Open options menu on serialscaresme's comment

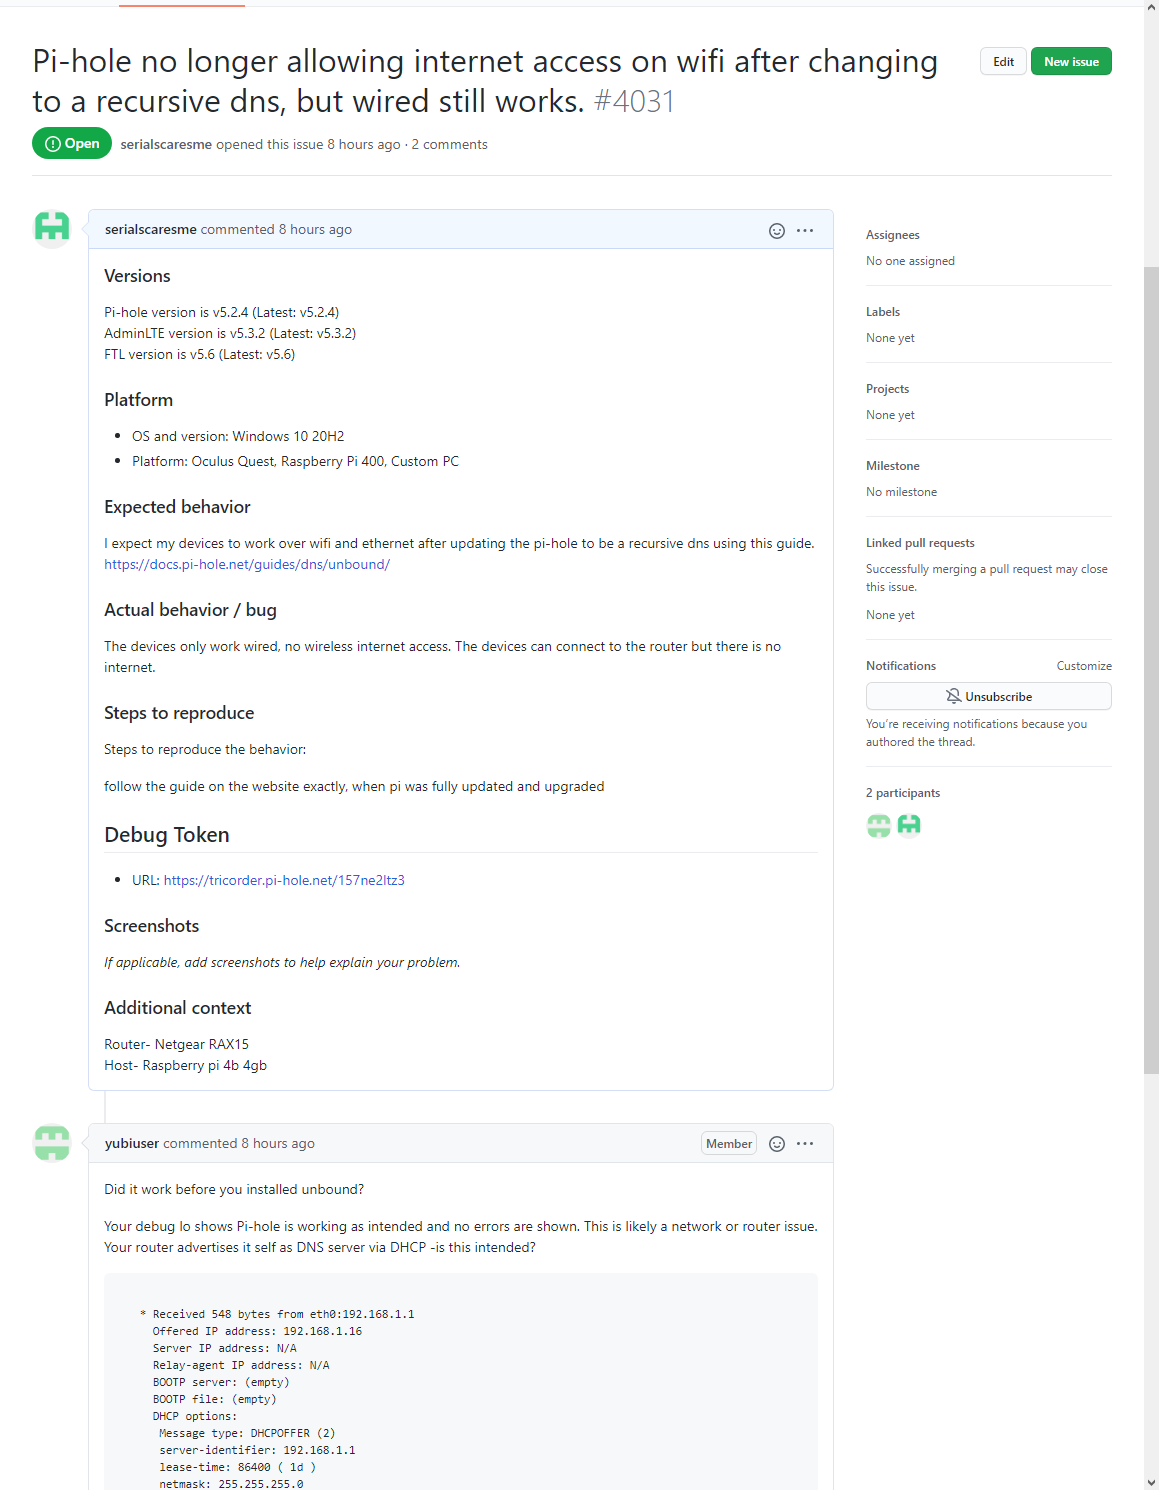coord(805,231)
